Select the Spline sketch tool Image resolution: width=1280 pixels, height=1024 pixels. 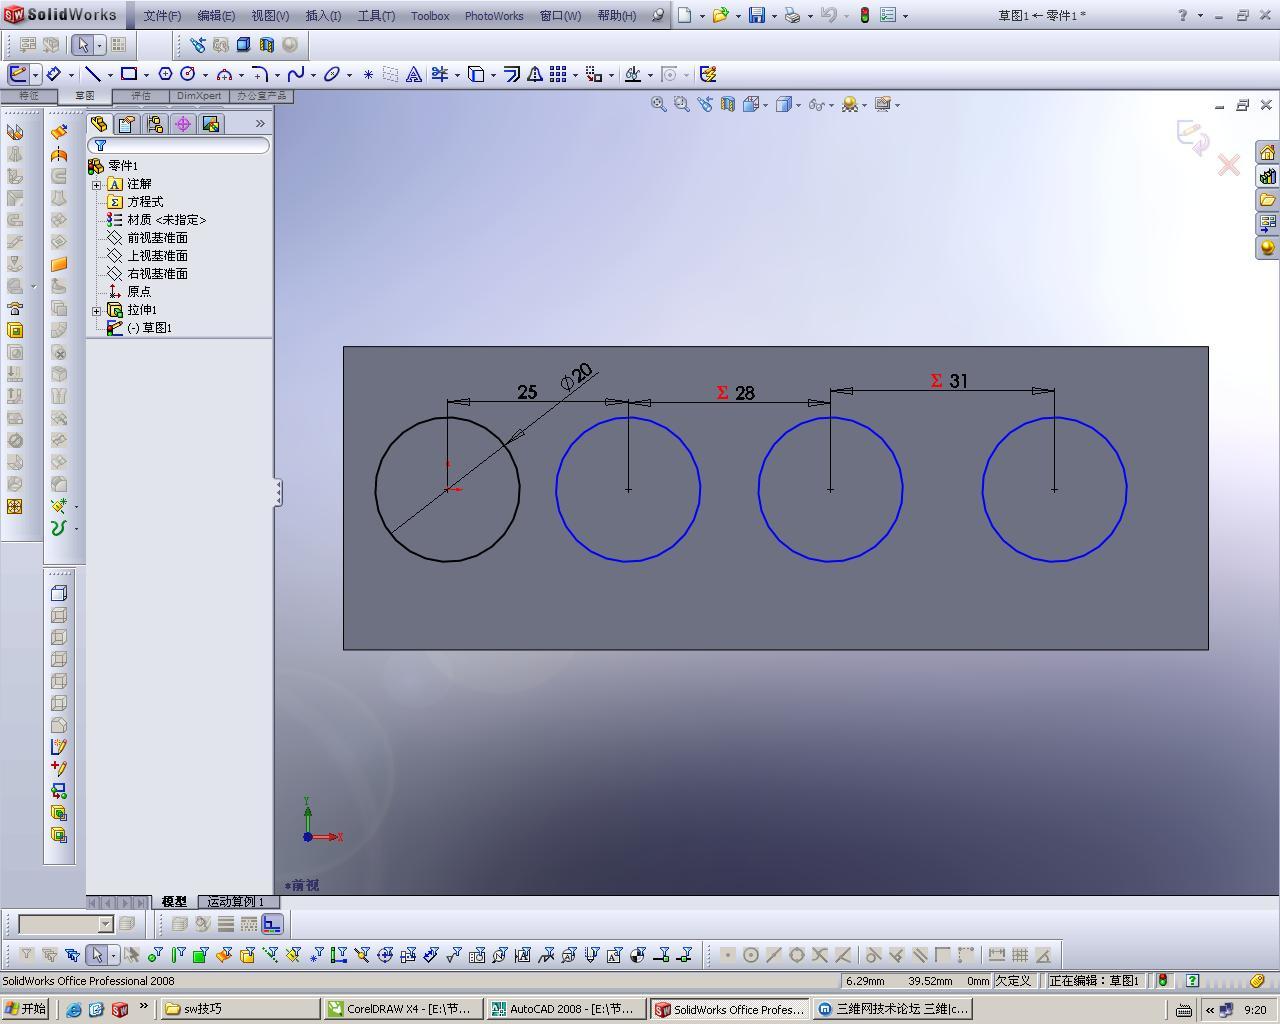(x=296, y=74)
